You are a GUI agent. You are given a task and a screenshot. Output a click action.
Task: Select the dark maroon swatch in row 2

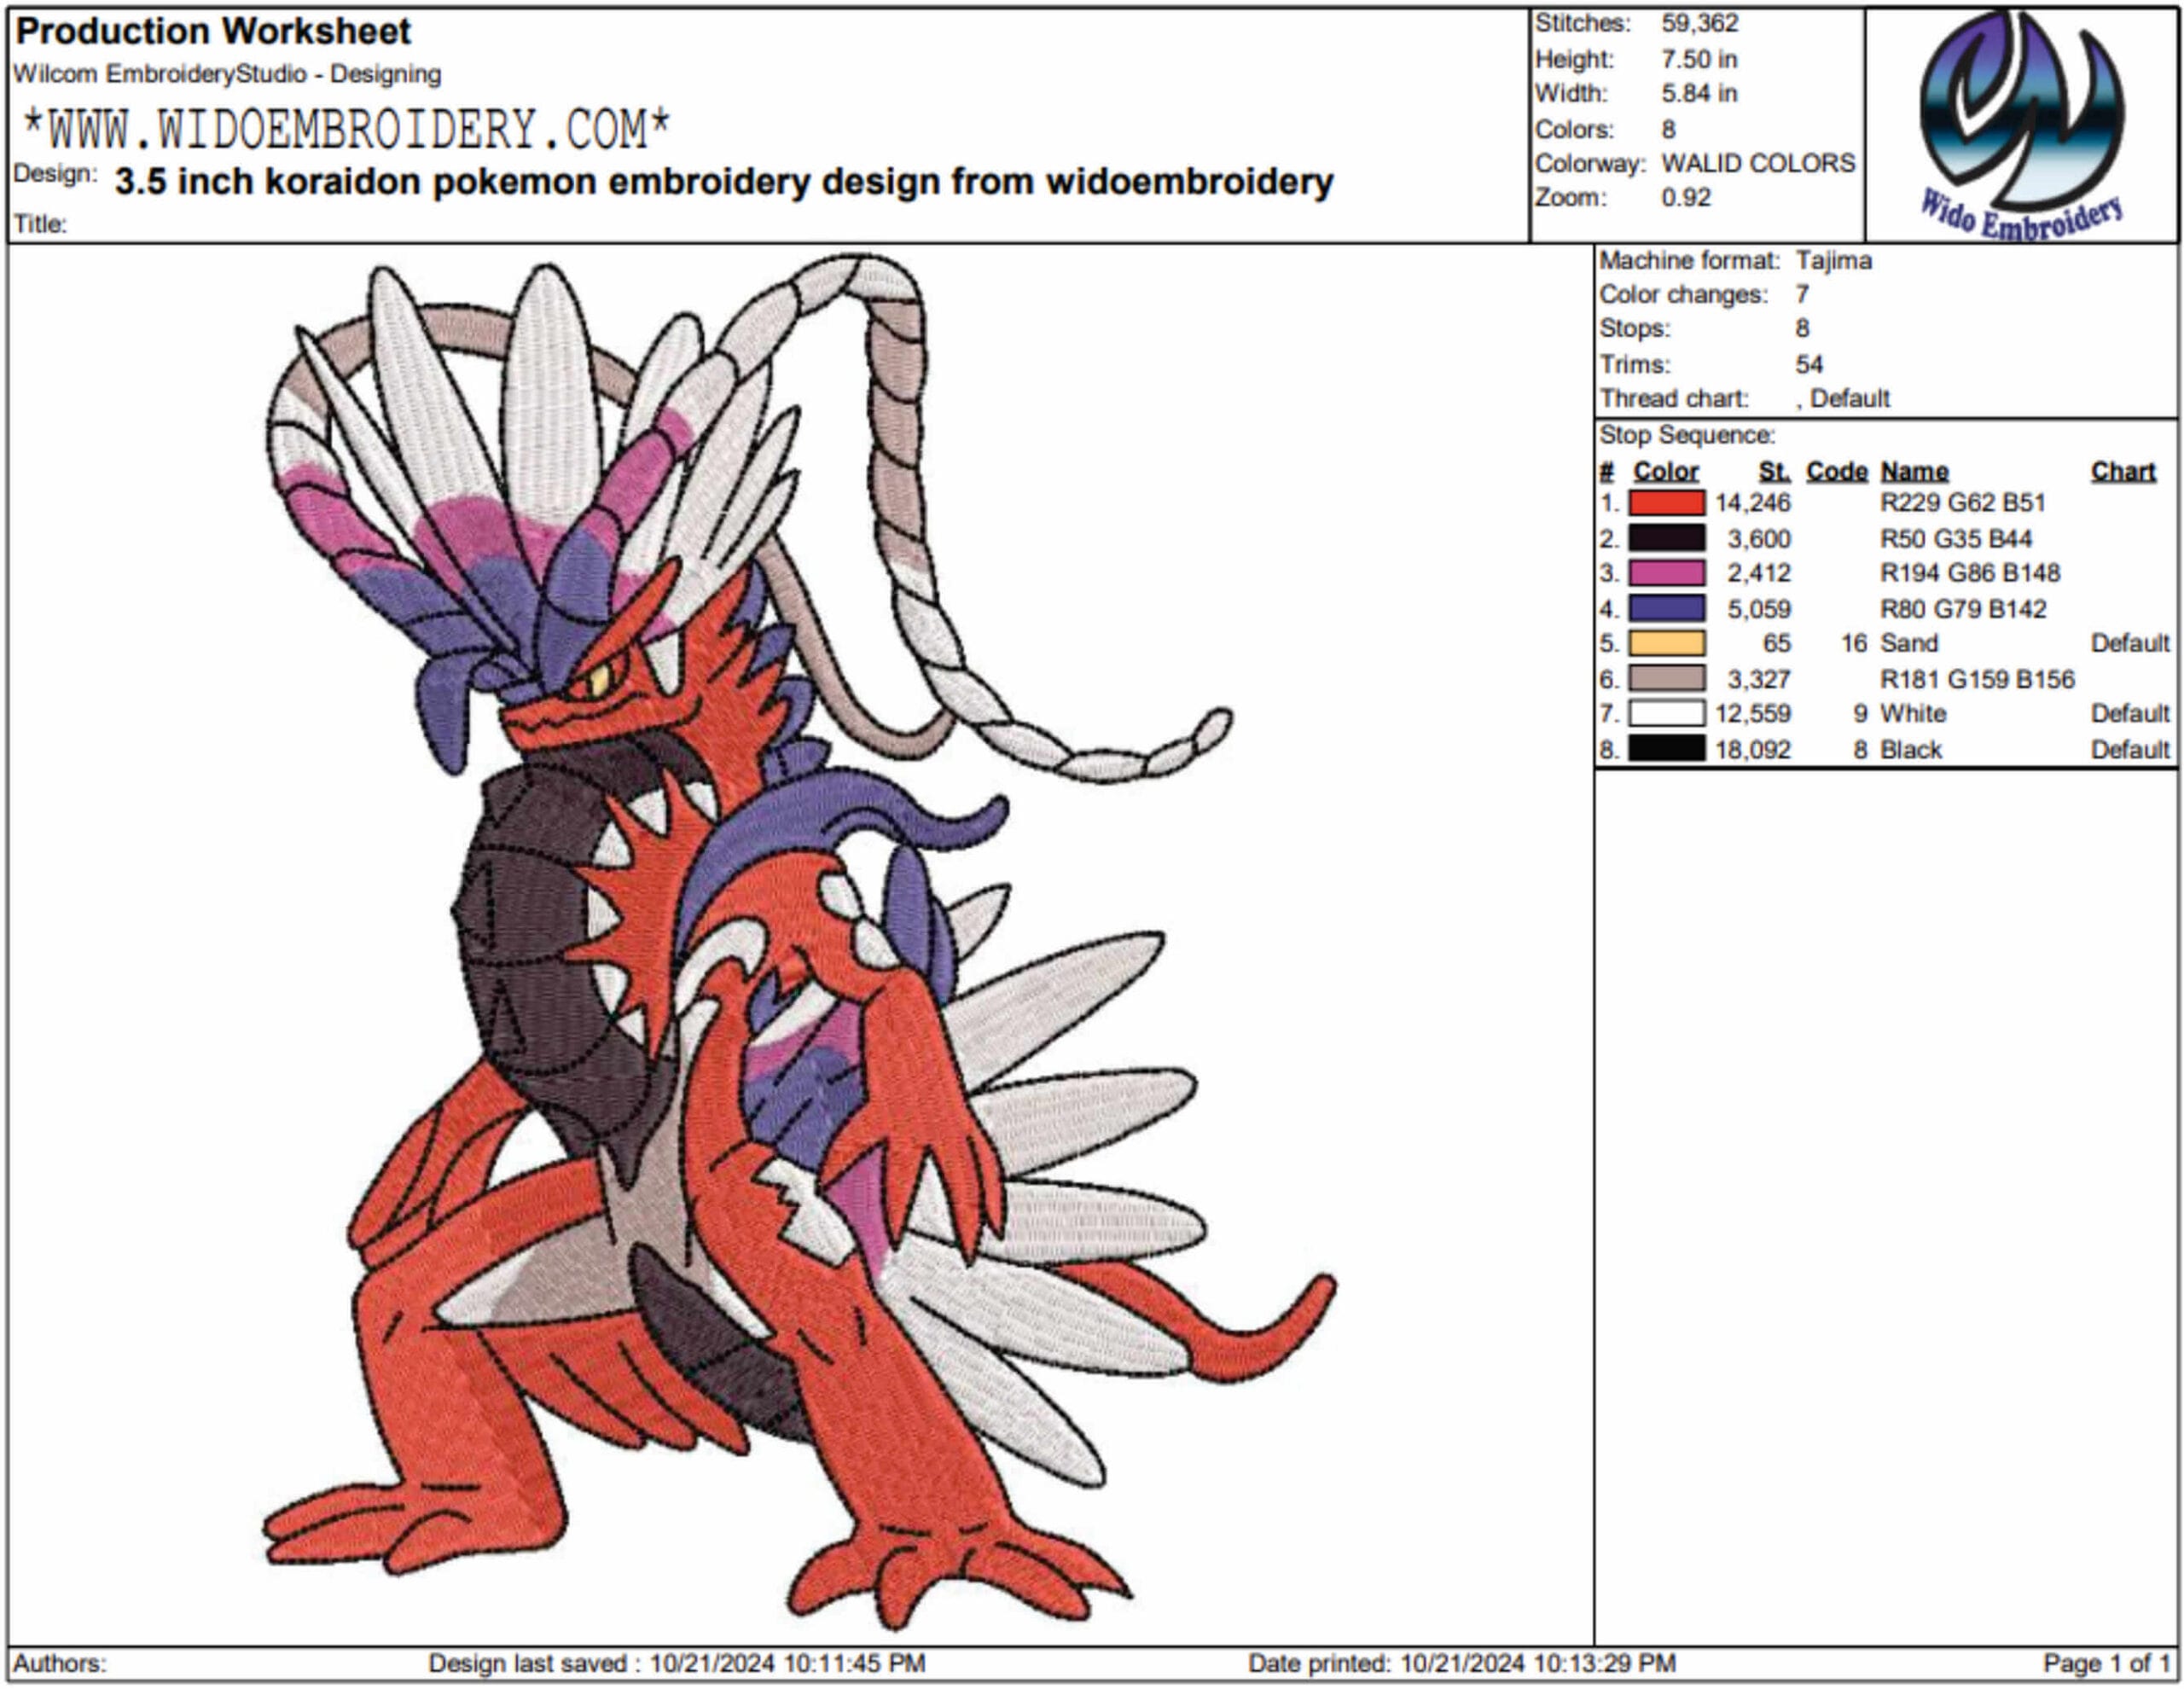1666,538
